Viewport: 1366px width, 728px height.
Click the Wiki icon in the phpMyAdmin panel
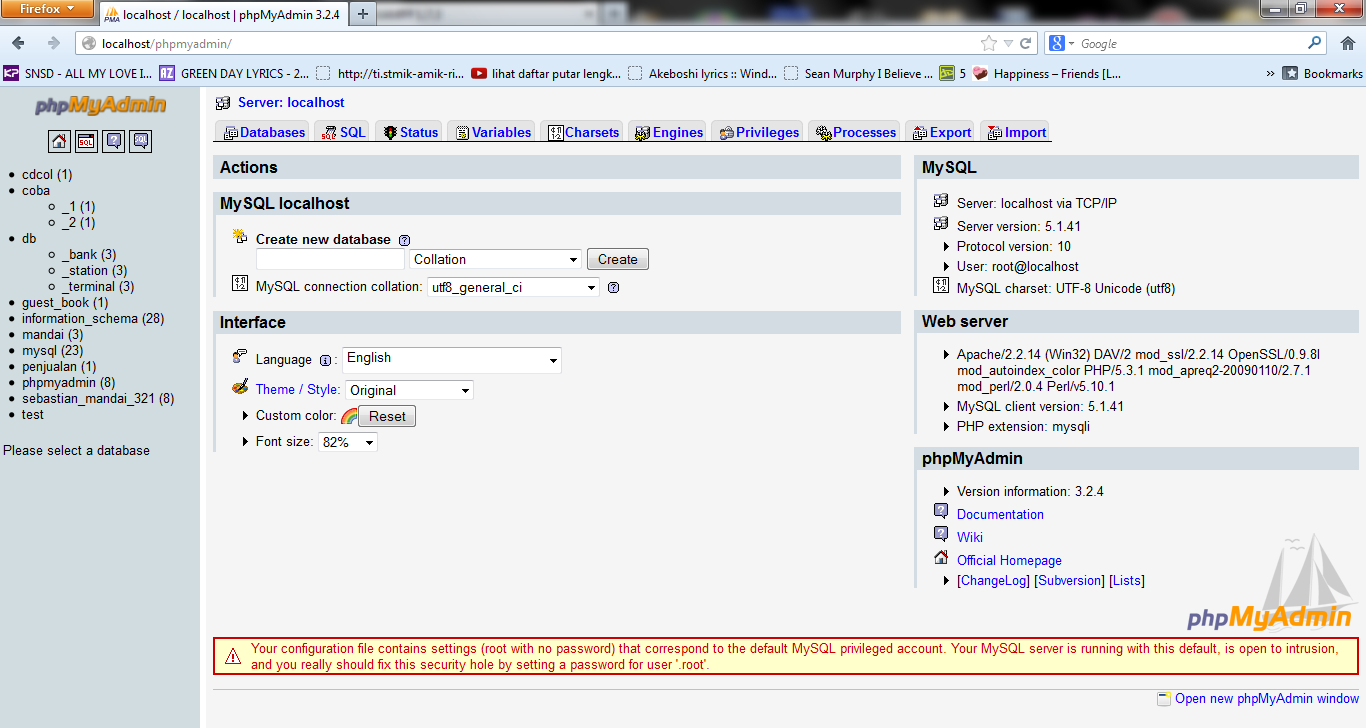coord(940,533)
